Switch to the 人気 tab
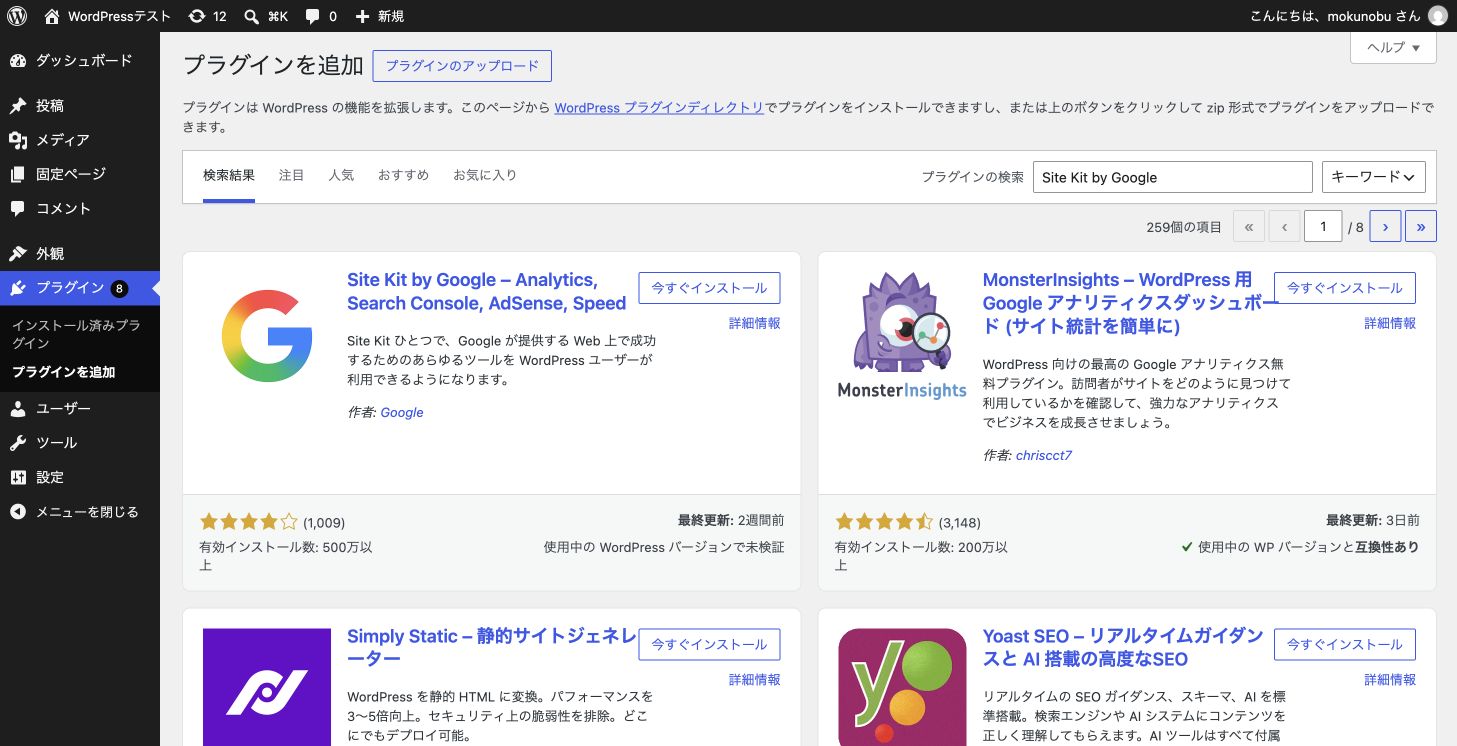The height and width of the screenshot is (746, 1457). pyautogui.click(x=341, y=175)
